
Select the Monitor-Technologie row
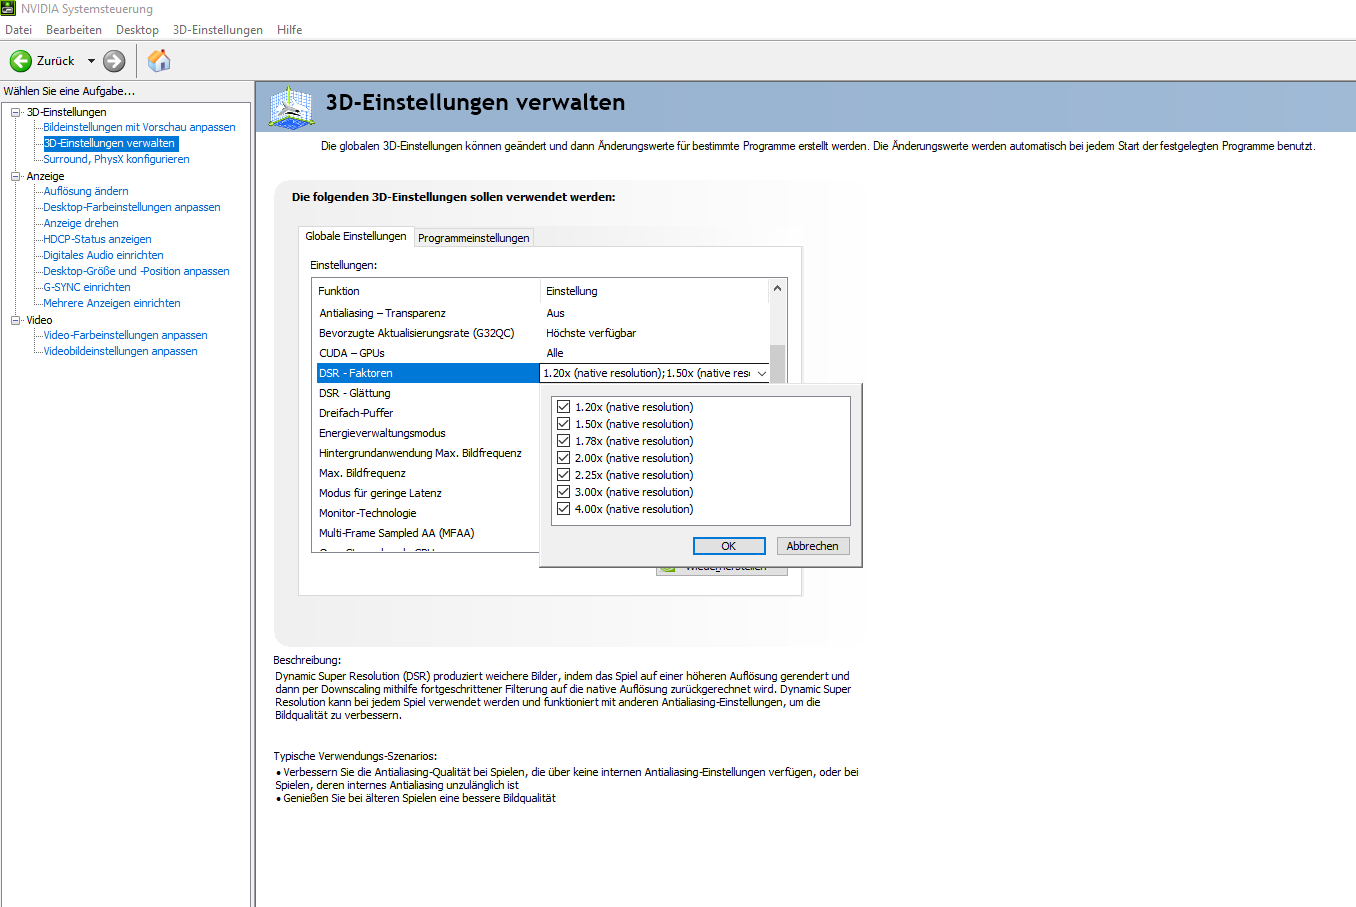click(428, 513)
